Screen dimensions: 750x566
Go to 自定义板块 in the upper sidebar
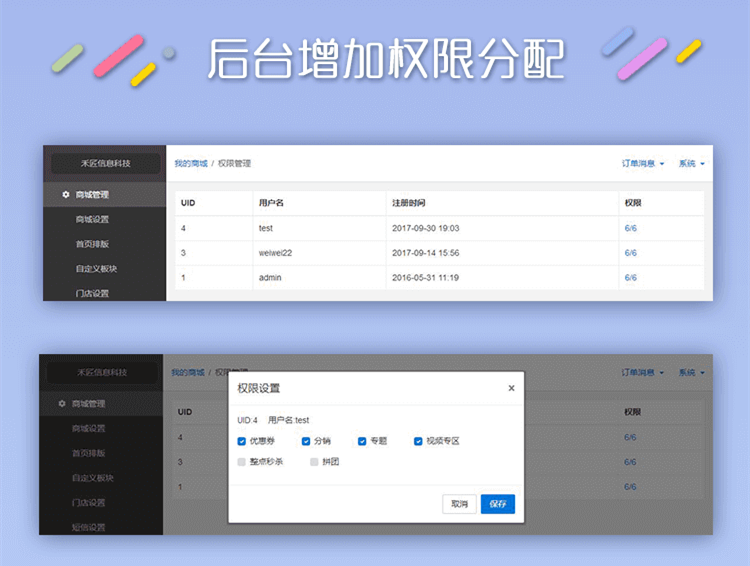coord(96,269)
